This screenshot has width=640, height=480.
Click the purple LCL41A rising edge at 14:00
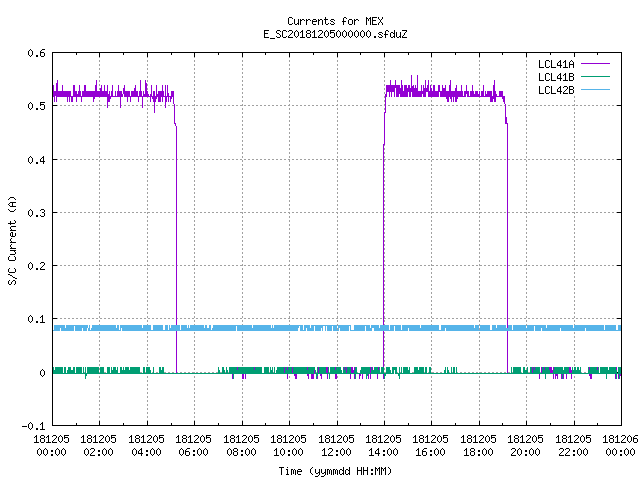click(x=384, y=245)
